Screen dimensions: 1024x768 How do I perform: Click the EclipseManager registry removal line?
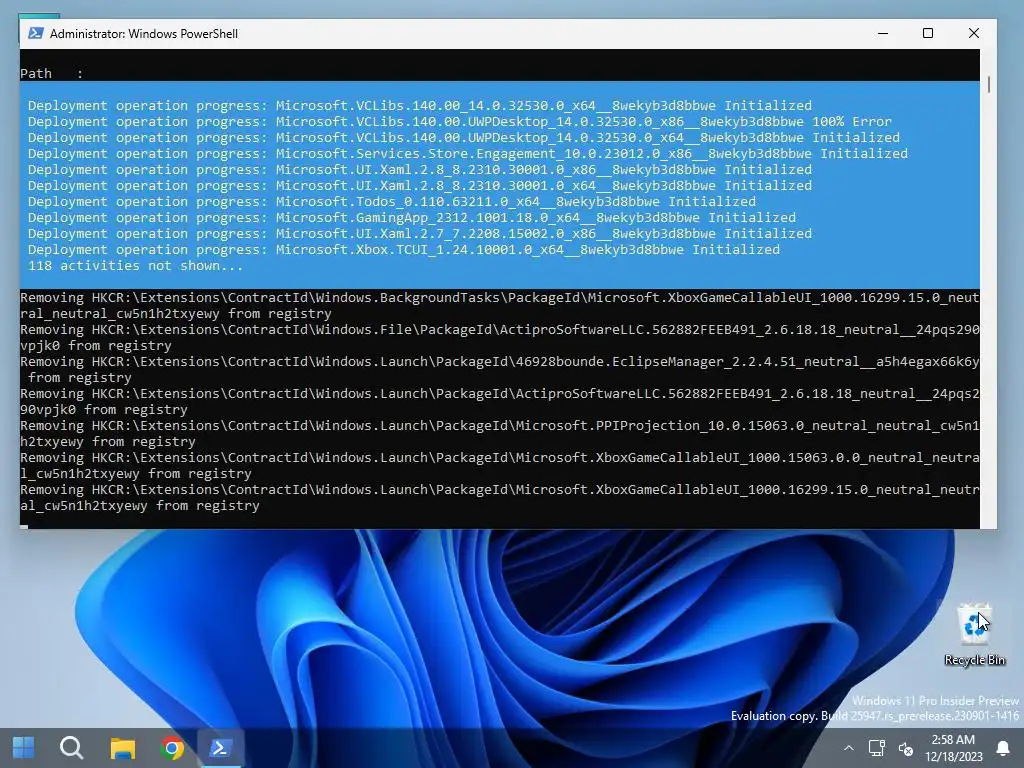click(x=500, y=370)
